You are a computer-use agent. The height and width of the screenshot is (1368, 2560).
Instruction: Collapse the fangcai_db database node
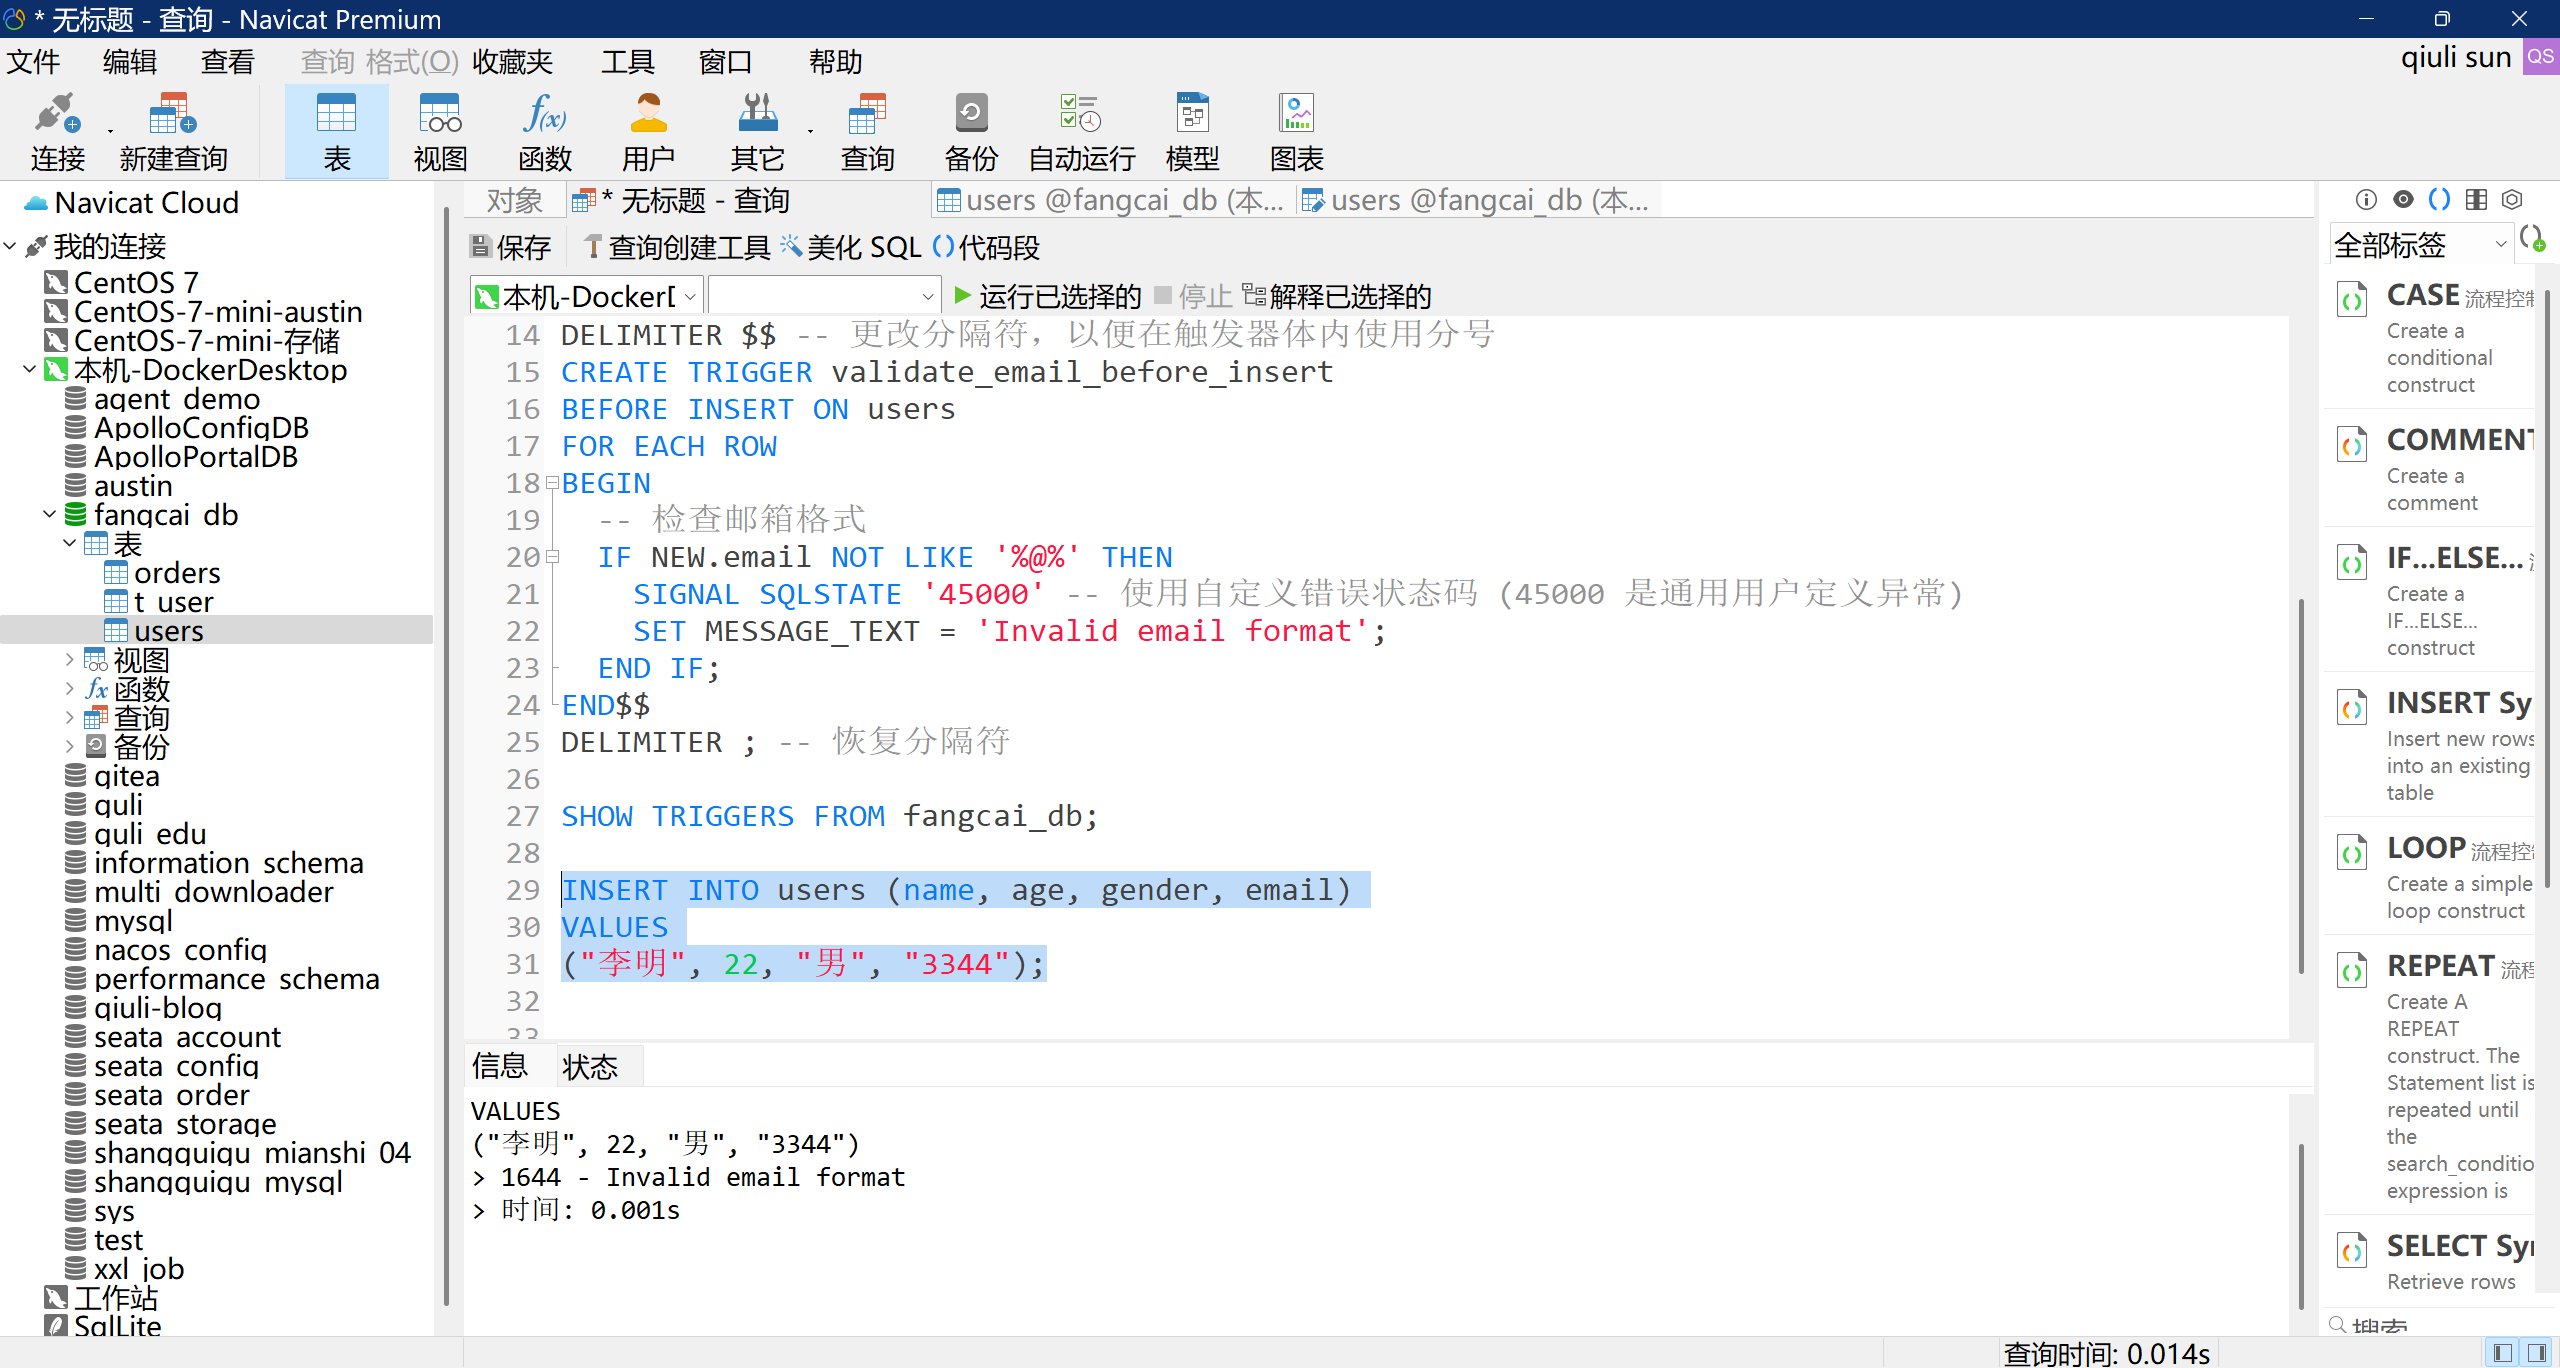[x=50, y=515]
